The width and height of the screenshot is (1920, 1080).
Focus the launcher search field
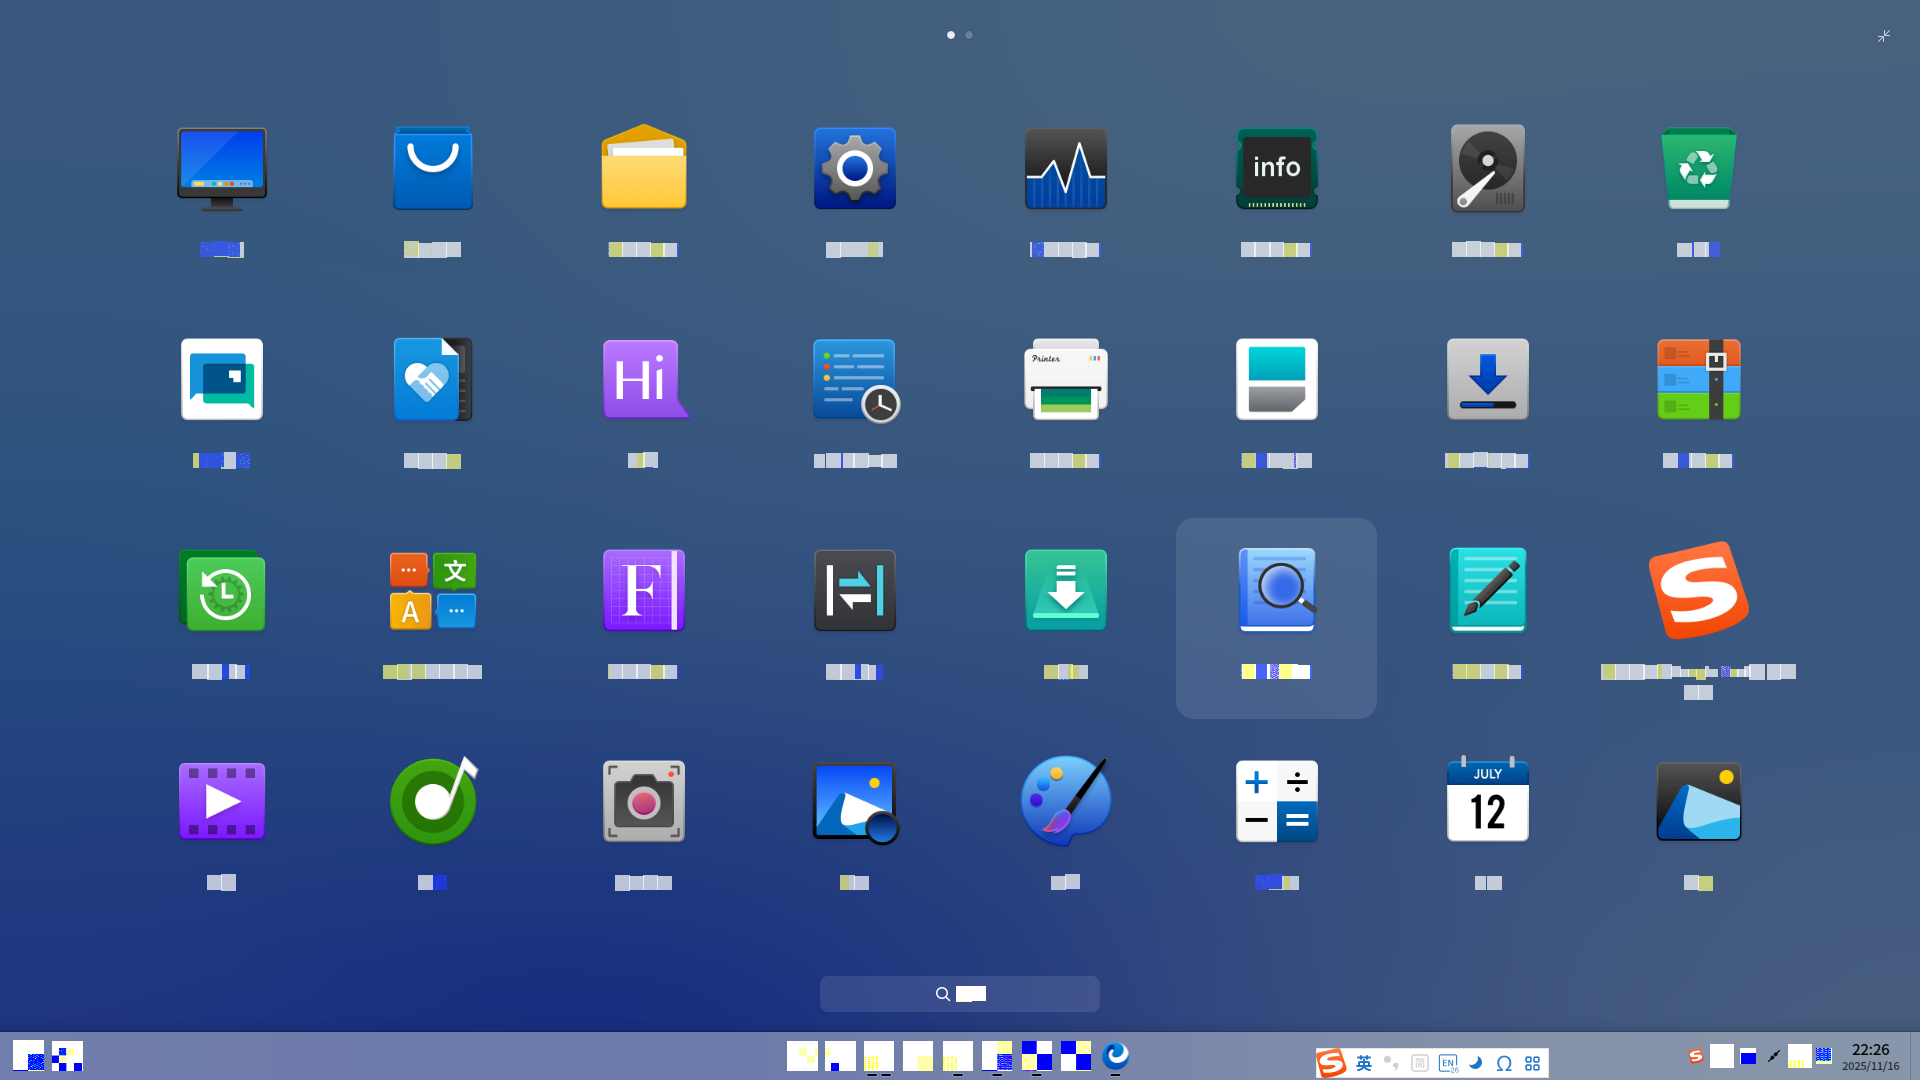click(x=959, y=994)
